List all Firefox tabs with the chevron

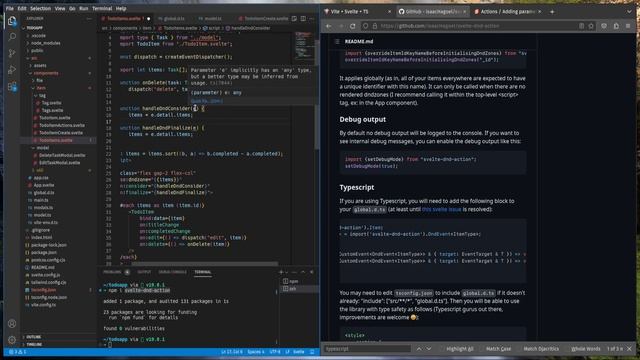coord(629,11)
